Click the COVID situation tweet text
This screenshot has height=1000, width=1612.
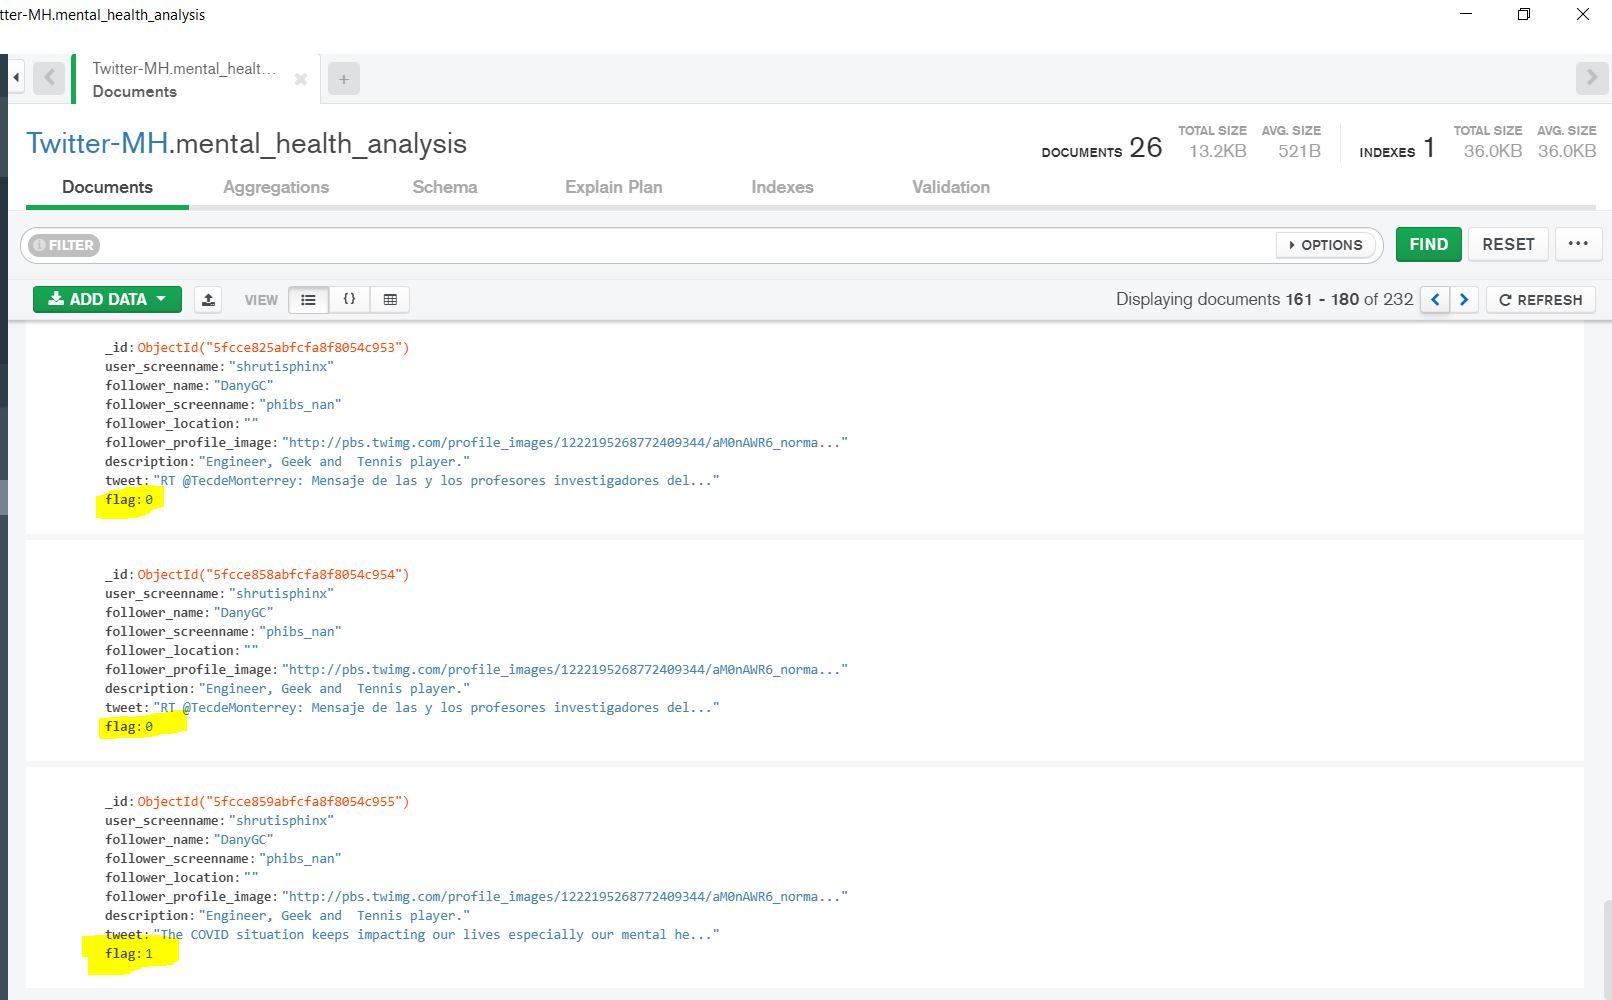pyautogui.click(x=436, y=934)
